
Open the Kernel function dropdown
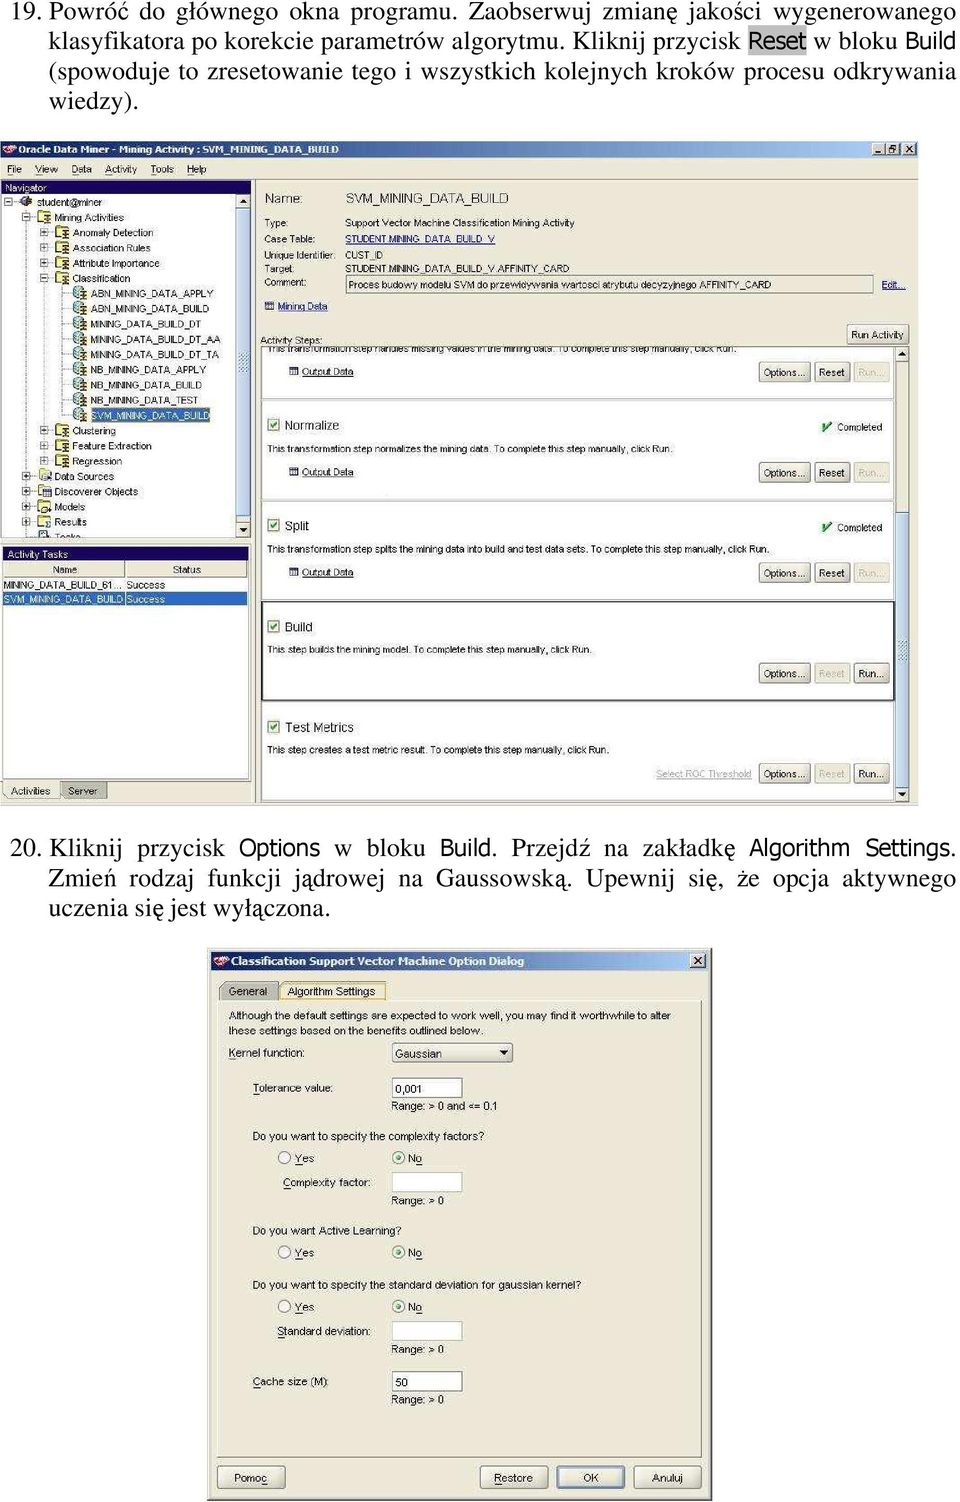pyautogui.click(x=452, y=1053)
